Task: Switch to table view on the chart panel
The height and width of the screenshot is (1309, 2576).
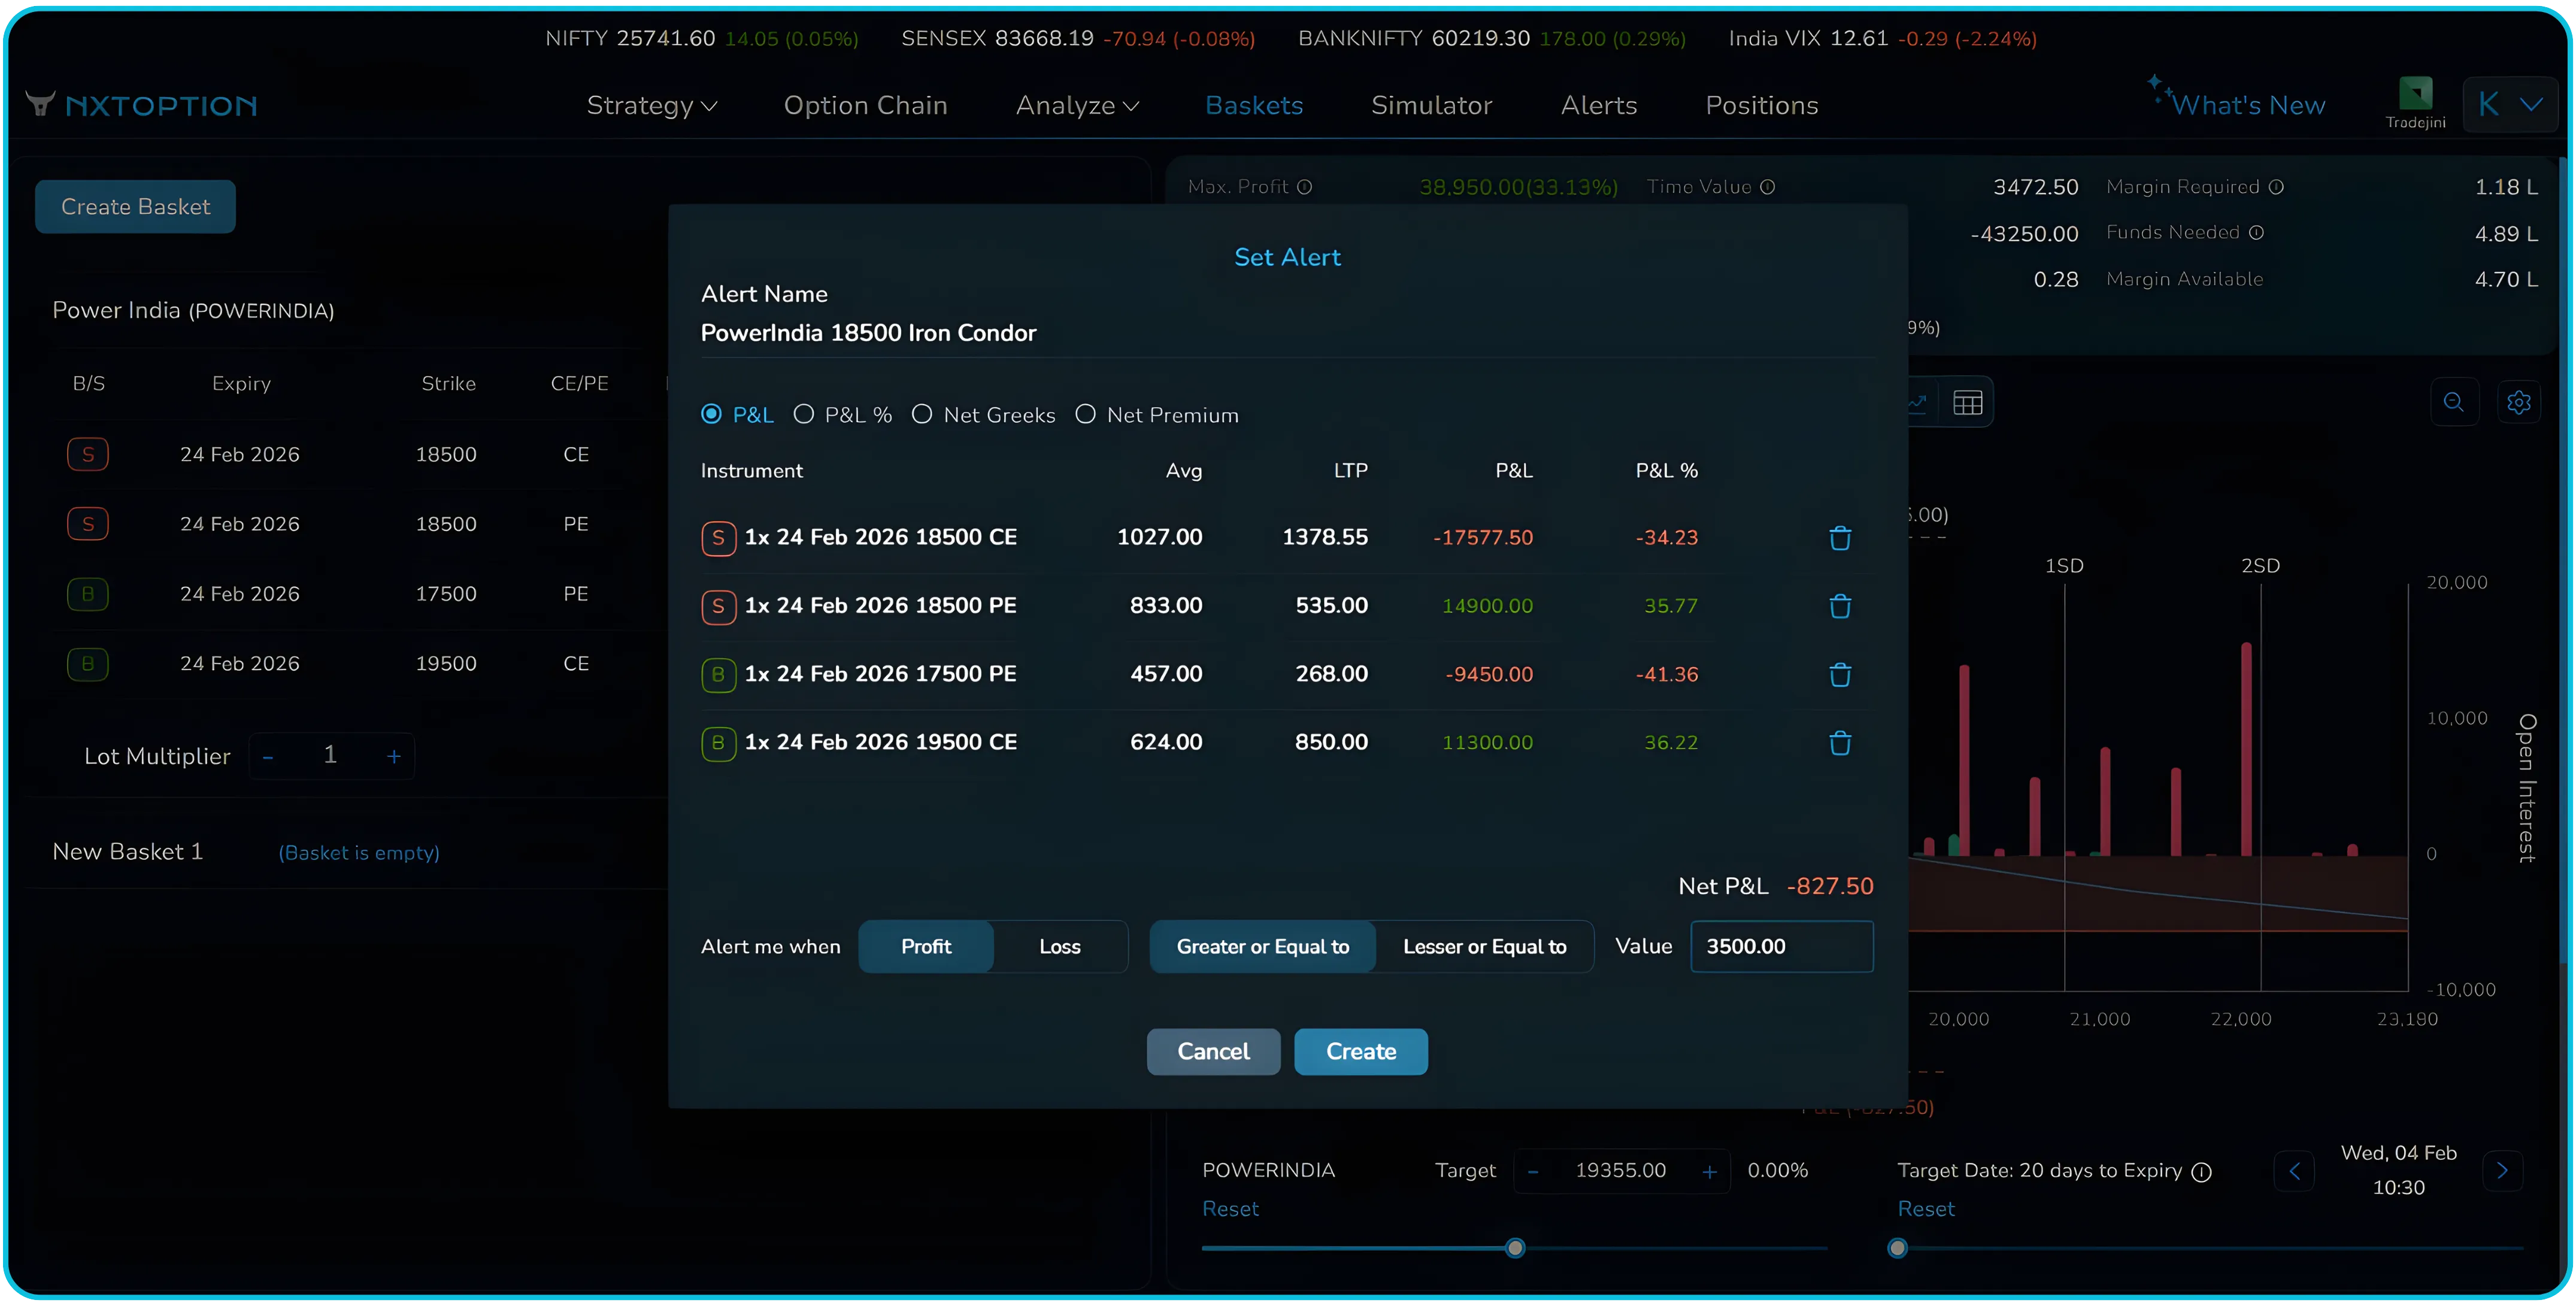Action: 1967,401
